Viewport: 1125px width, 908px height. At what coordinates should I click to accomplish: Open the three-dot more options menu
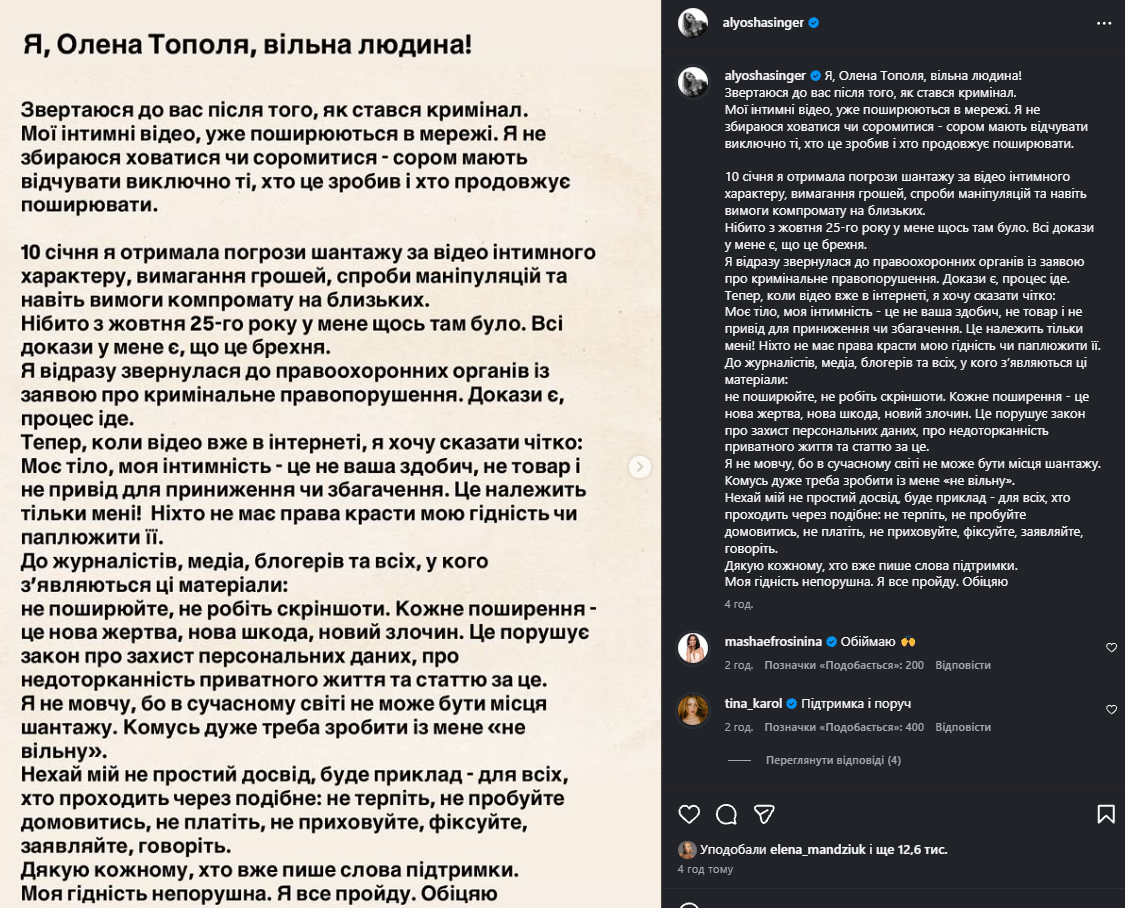coord(1103,23)
